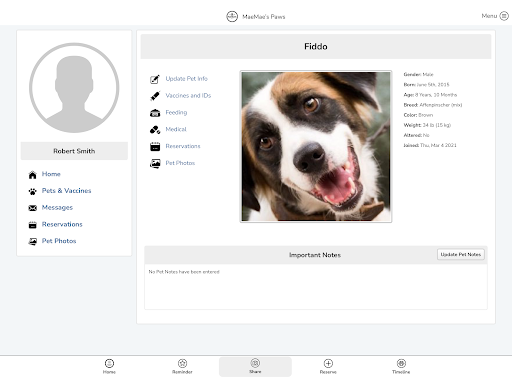This screenshot has width=512, height=384.
Task: Click the Feeding bowl icon
Action: coord(155,113)
